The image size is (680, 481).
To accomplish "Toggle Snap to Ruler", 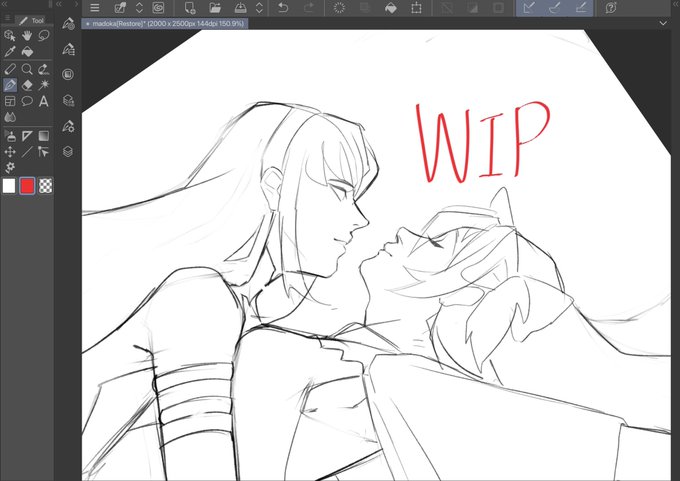I will 529,8.
